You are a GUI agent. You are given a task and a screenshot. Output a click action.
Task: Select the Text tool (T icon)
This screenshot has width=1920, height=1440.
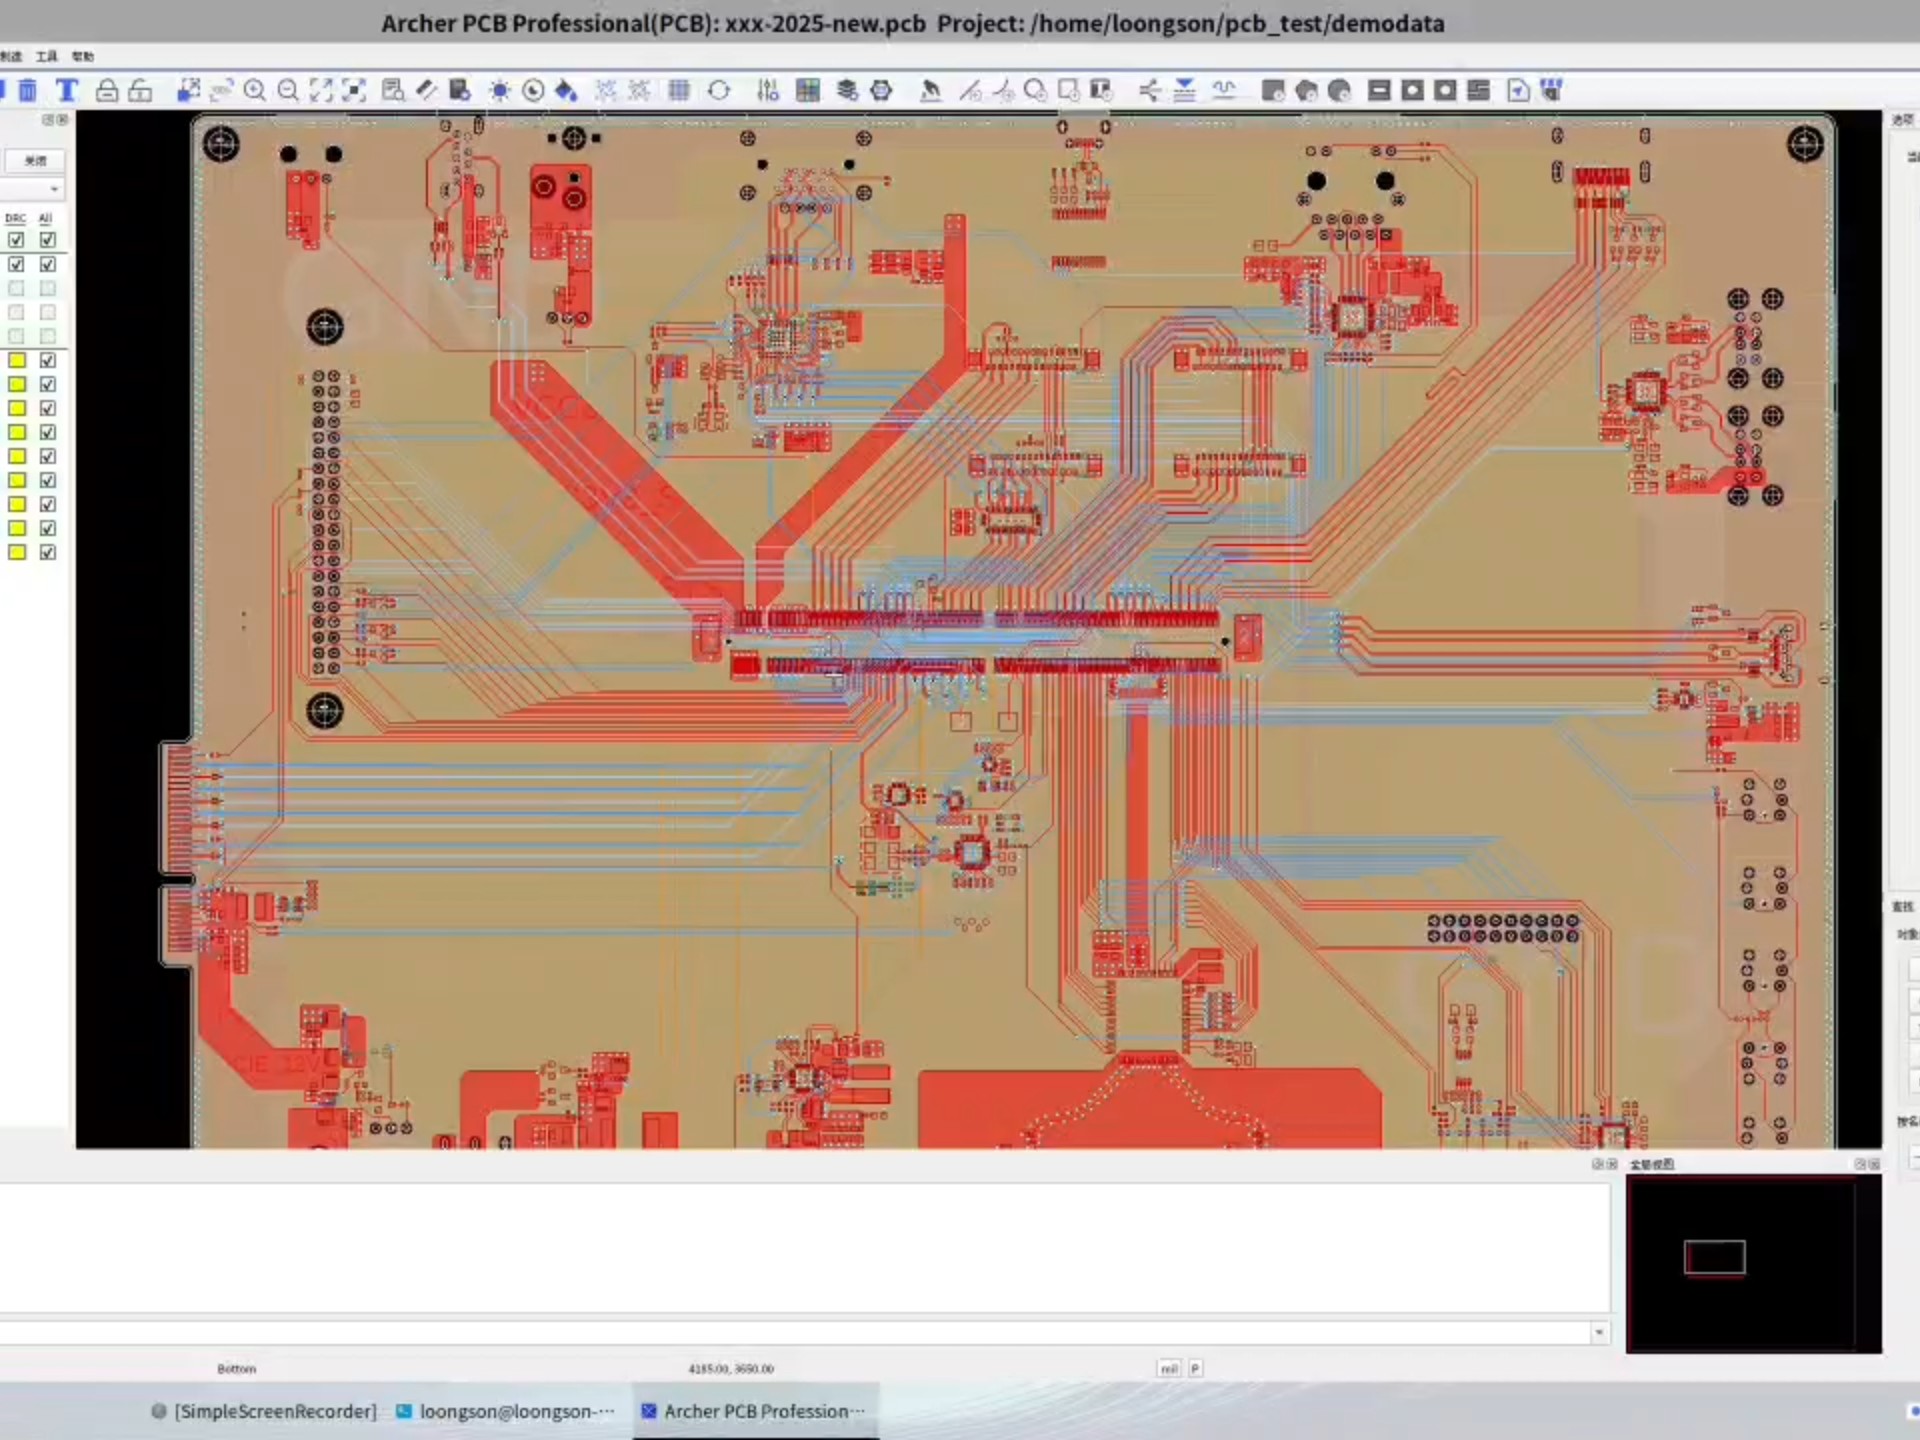[x=67, y=91]
